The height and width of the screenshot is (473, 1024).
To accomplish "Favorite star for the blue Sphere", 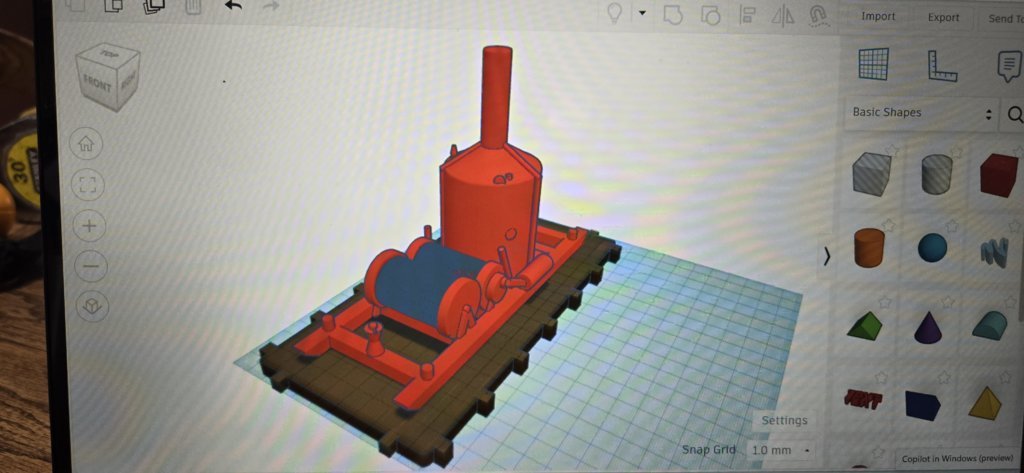I will [x=952, y=226].
